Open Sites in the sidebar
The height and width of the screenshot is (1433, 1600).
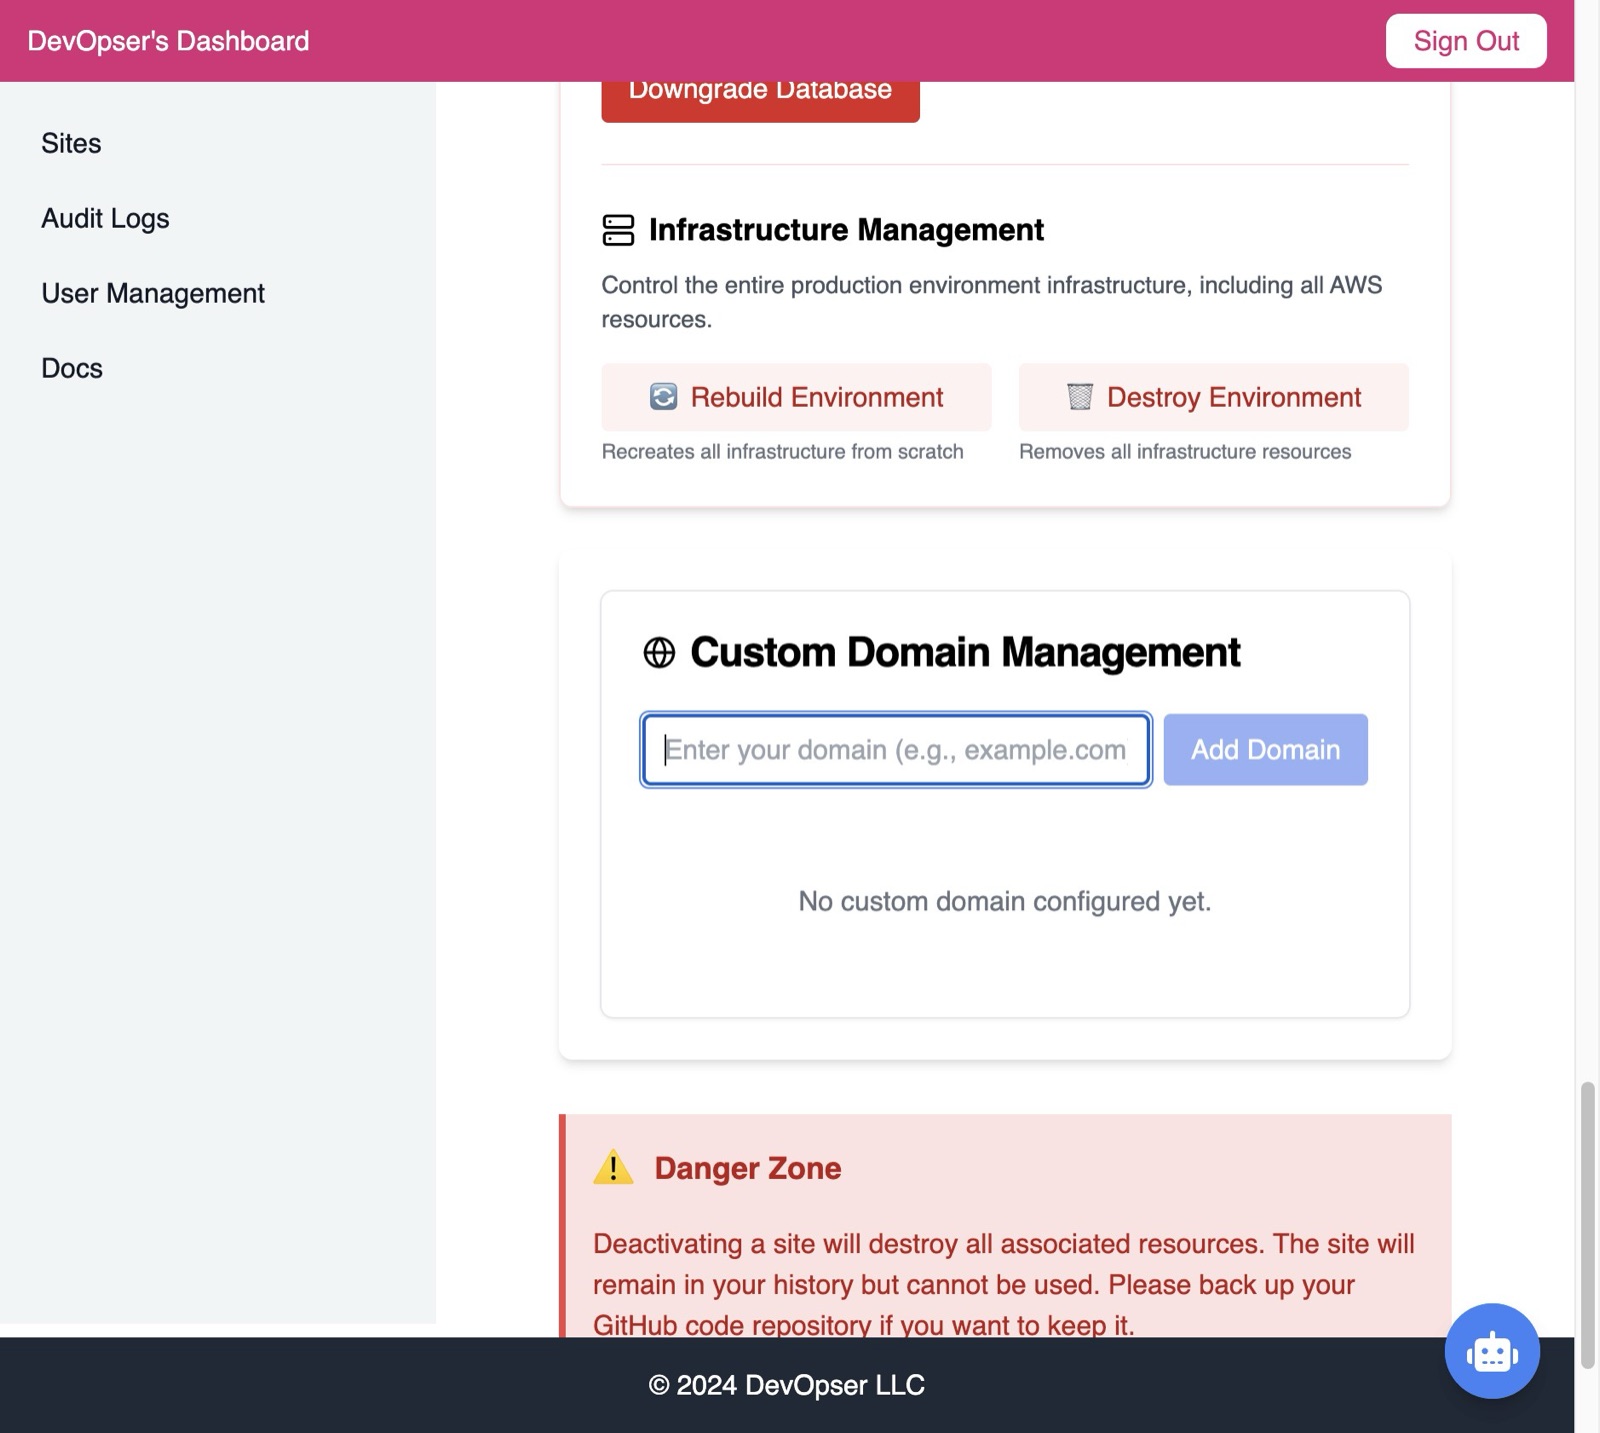tap(71, 143)
